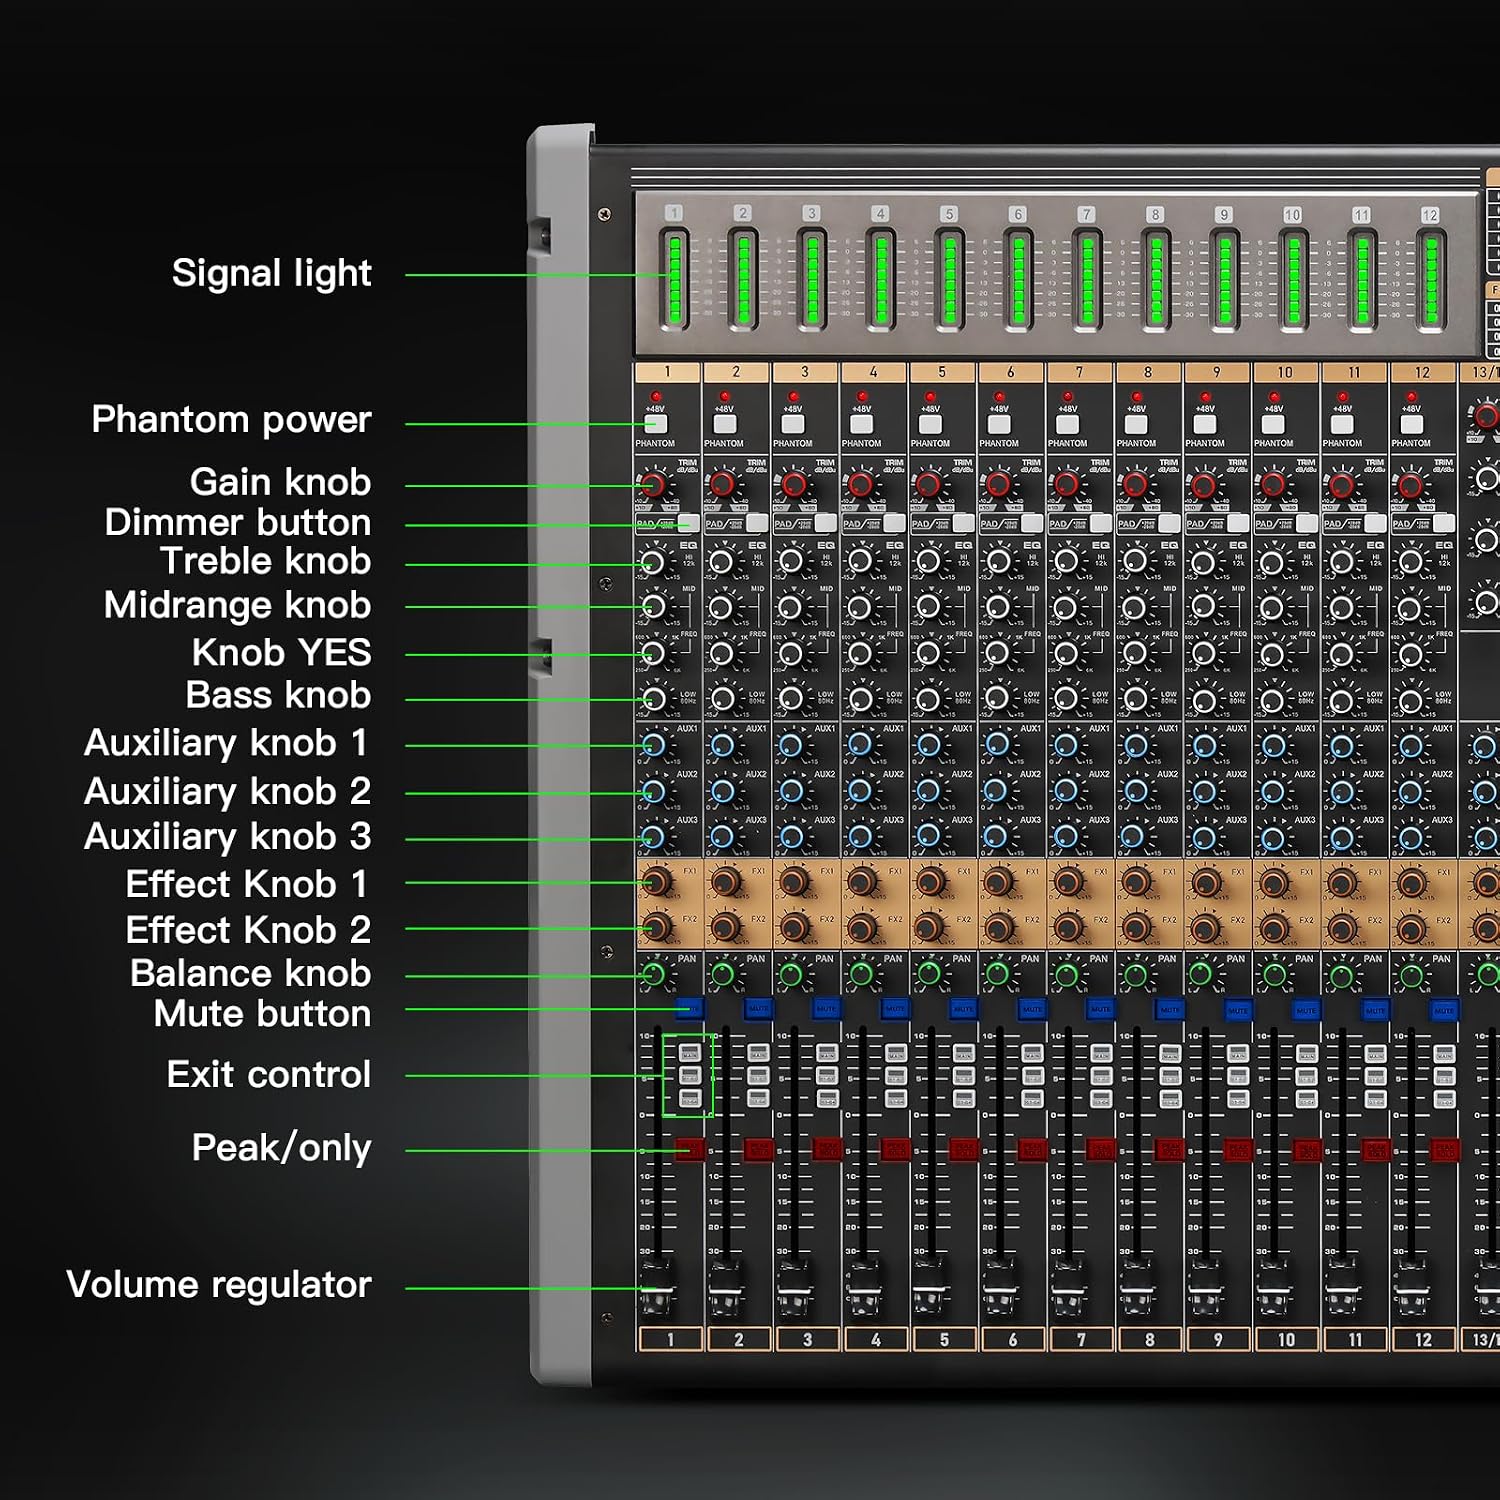Enable +48V phantom power on channel 5
Image resolution: width=1500 pixels, height=1500 pixels.
click(931, 424)
